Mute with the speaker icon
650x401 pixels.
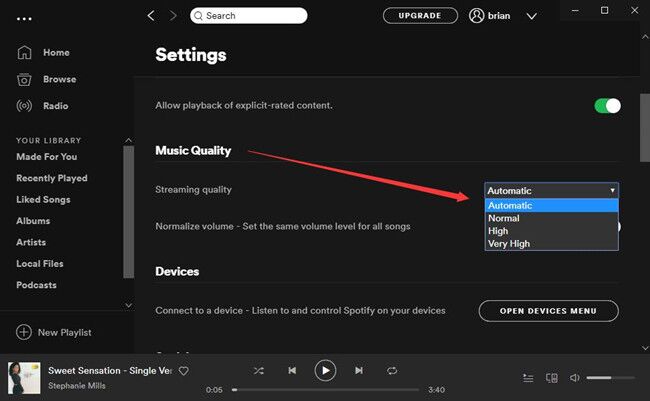tap(575, 378)
